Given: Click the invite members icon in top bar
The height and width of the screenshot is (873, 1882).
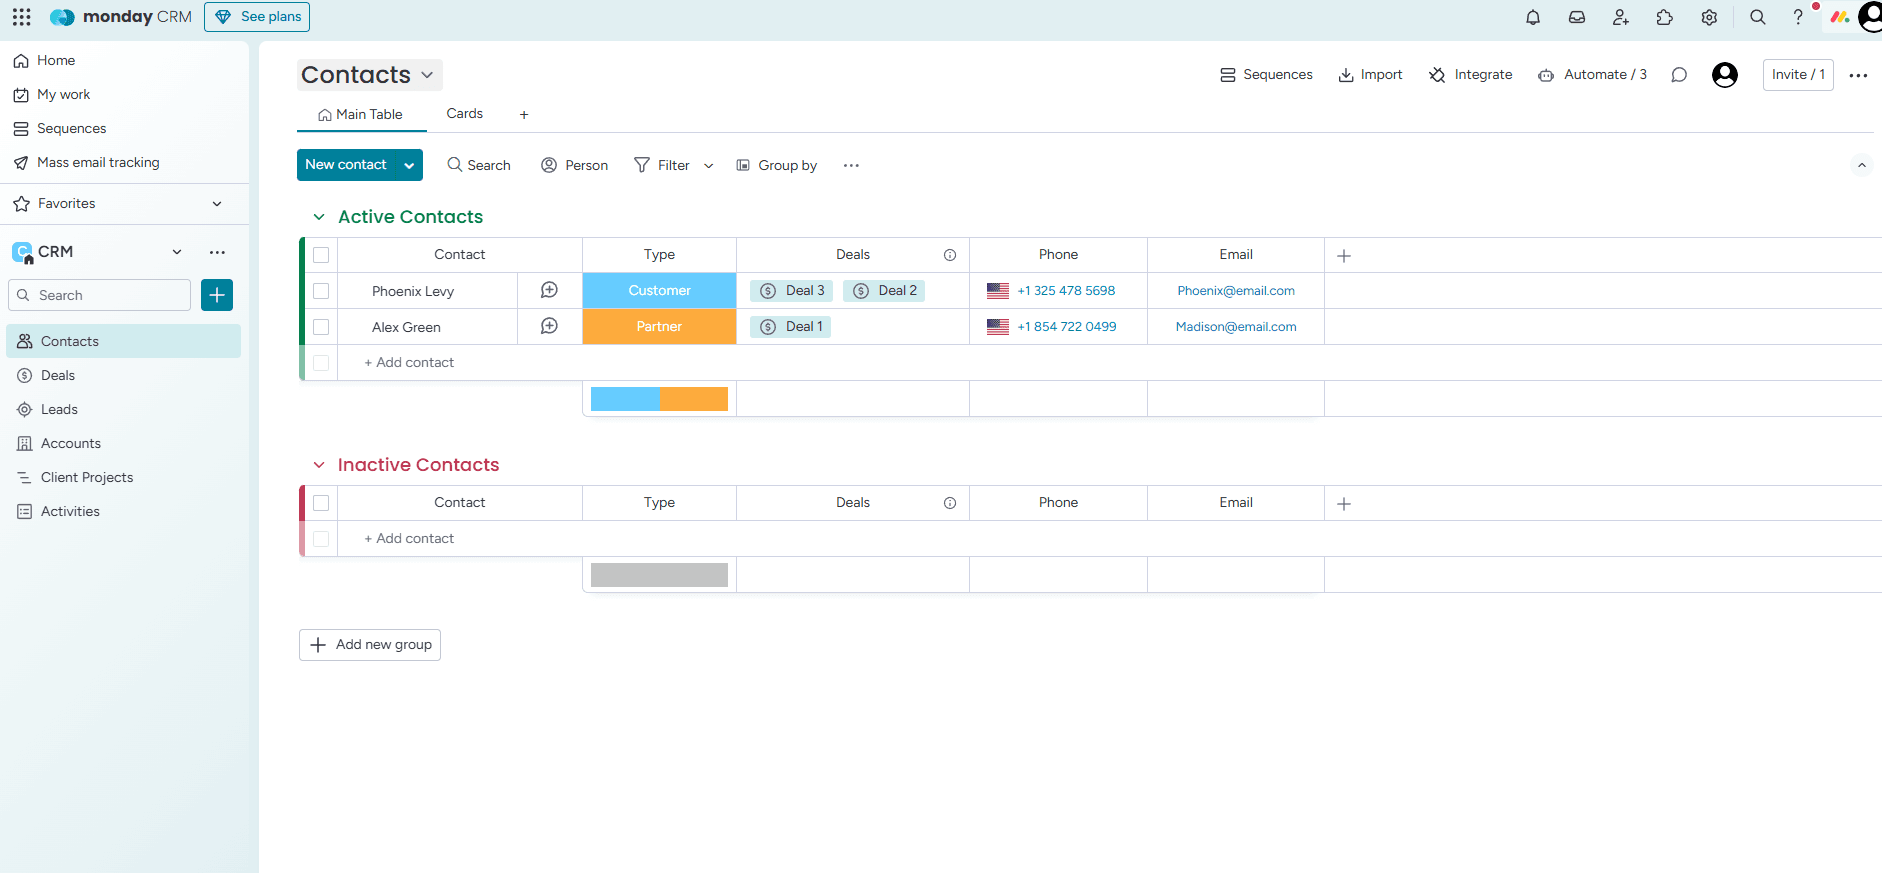Looking at the screenshot, I should pos(1621,17).
